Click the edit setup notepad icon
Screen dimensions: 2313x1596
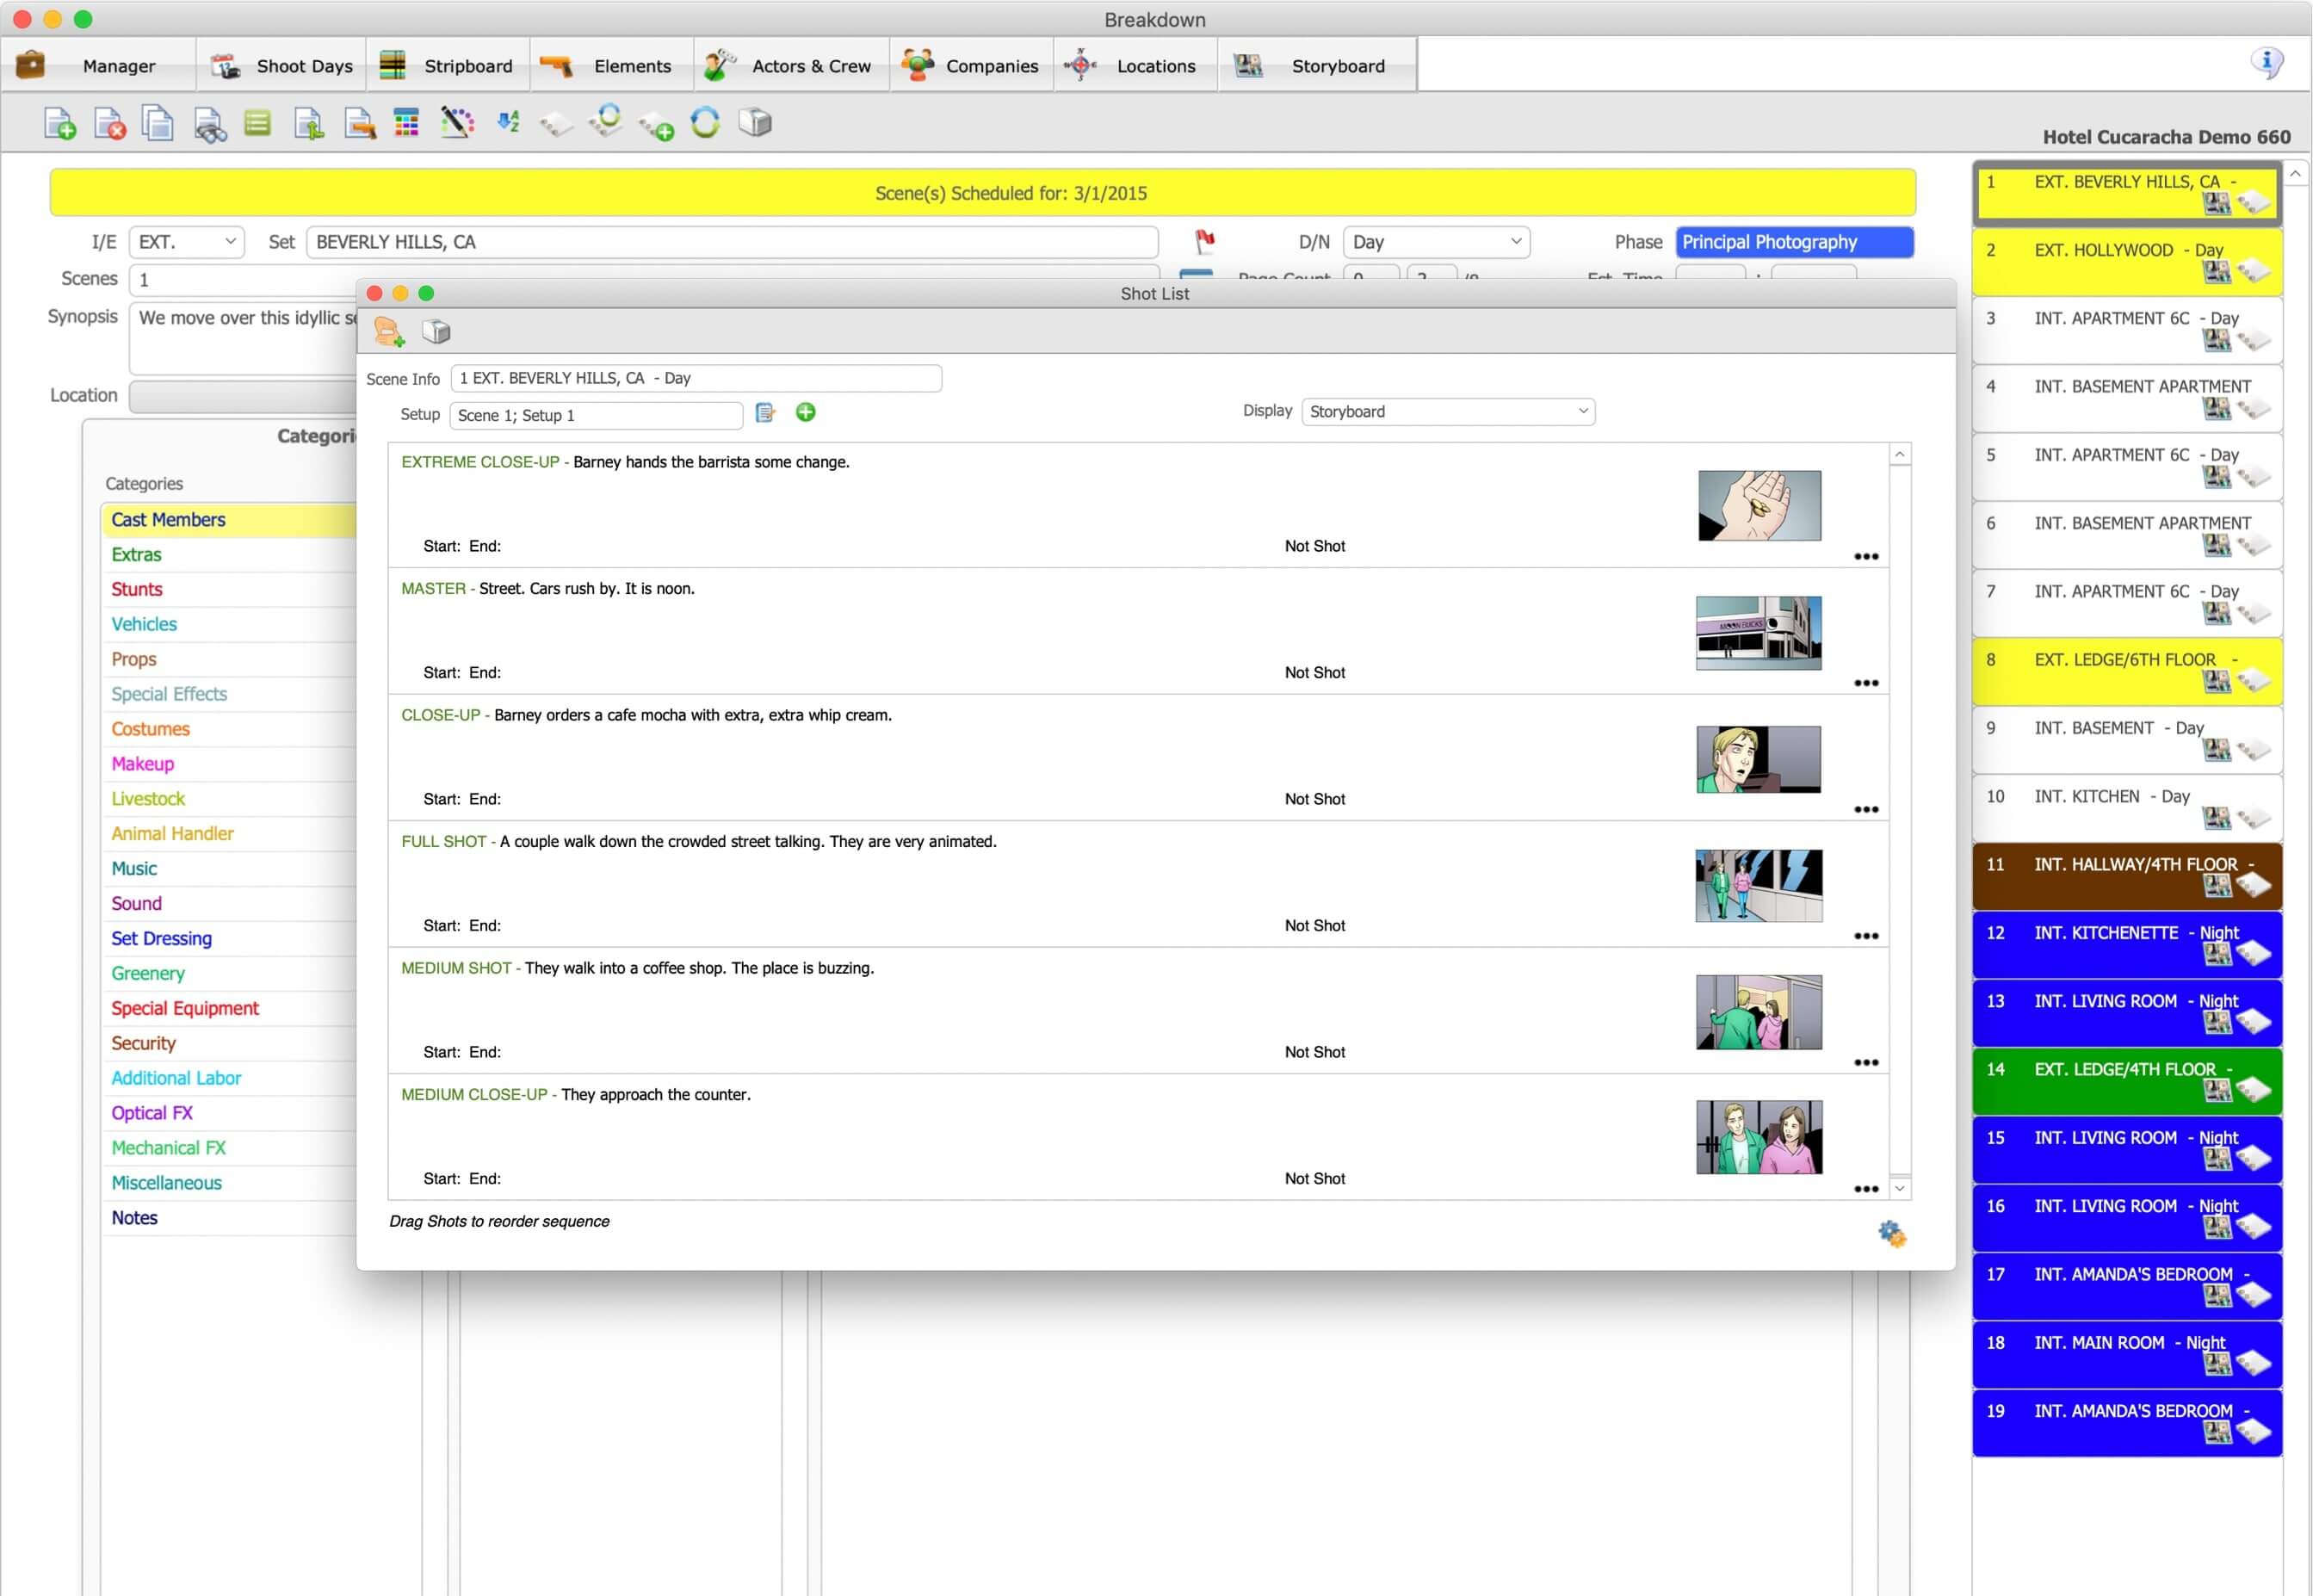[766, 413]
